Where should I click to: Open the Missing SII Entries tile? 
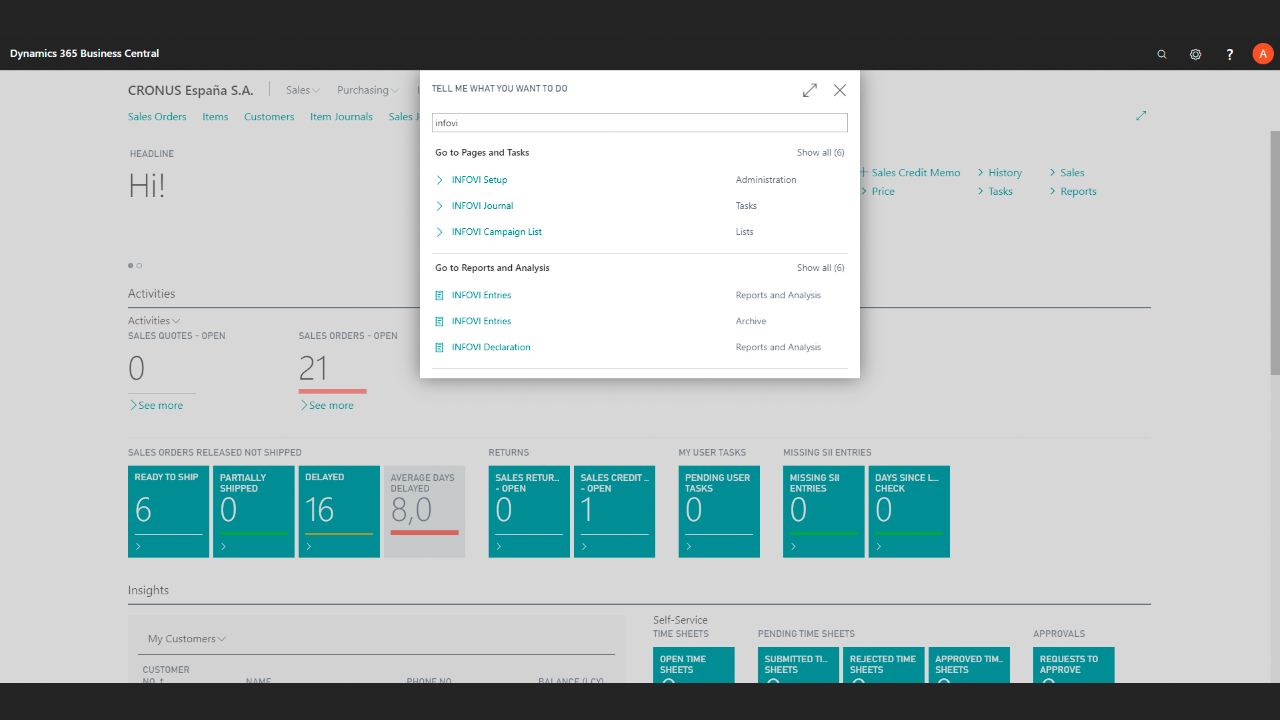point(824,512)
